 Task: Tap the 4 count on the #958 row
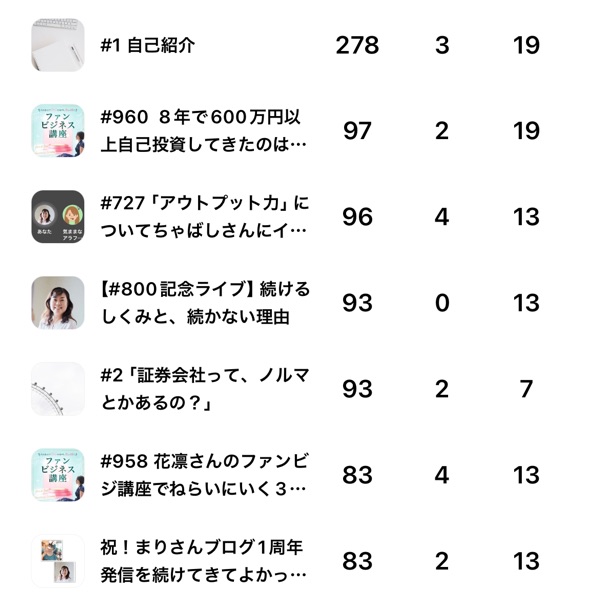point(442,475)
